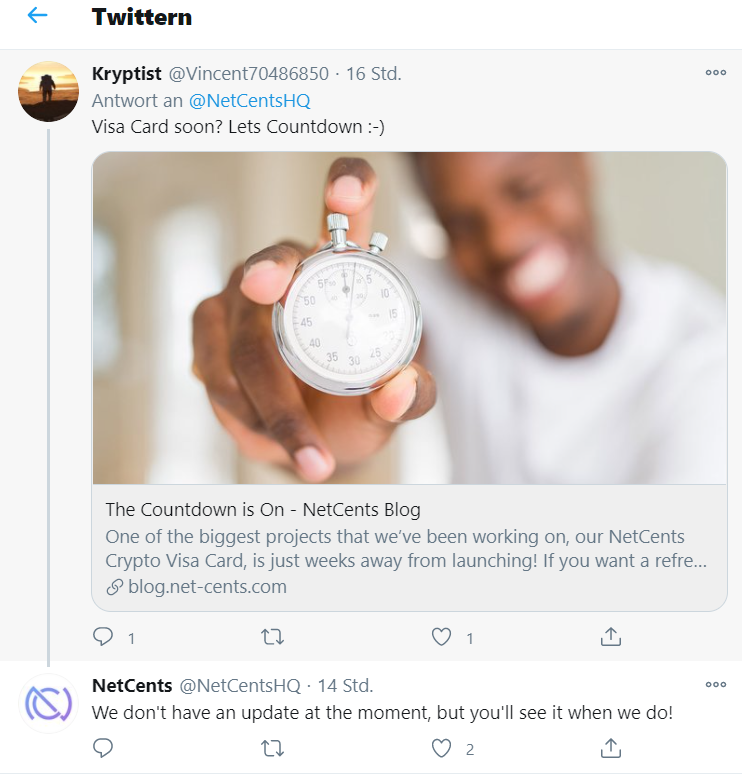Like Kryptist's tweet with the heart icon
Screen dimensions: 742x782
click(441, 637)
